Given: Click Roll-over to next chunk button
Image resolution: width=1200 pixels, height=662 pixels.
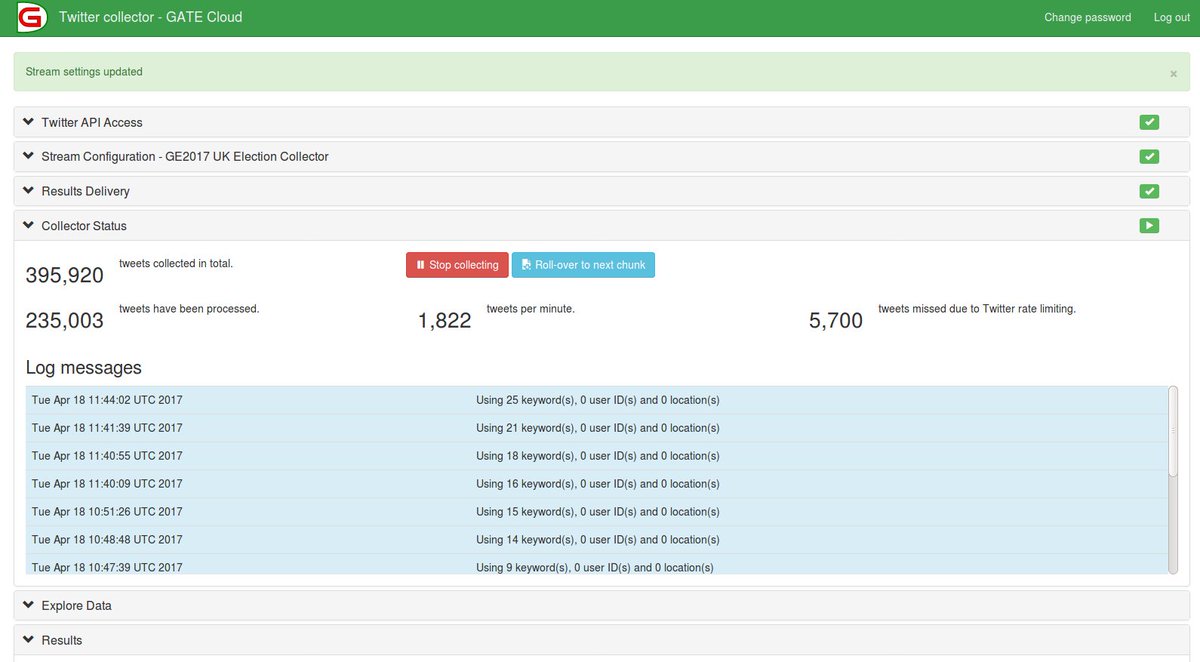Looking at the screenshot, I should coord(583,265).
